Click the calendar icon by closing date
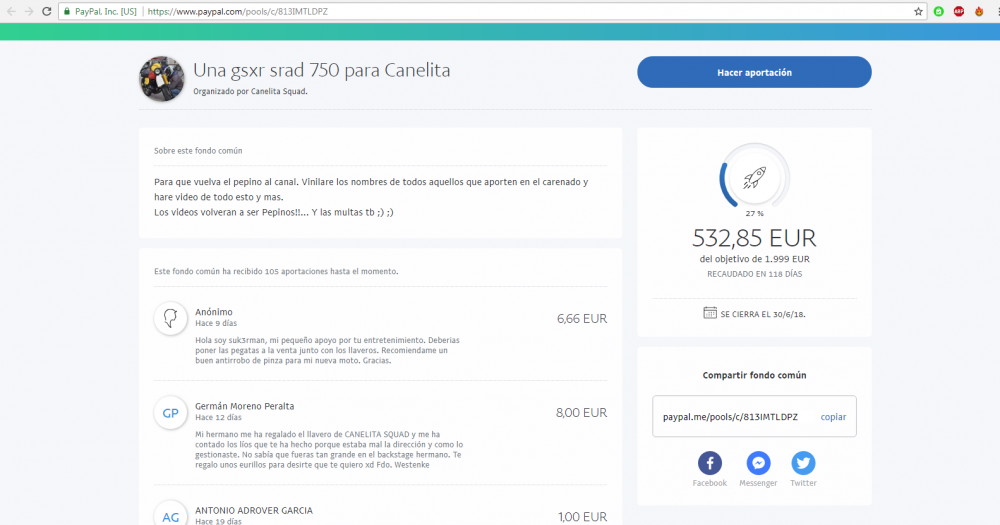1000x525 pixels. [710, 313]
